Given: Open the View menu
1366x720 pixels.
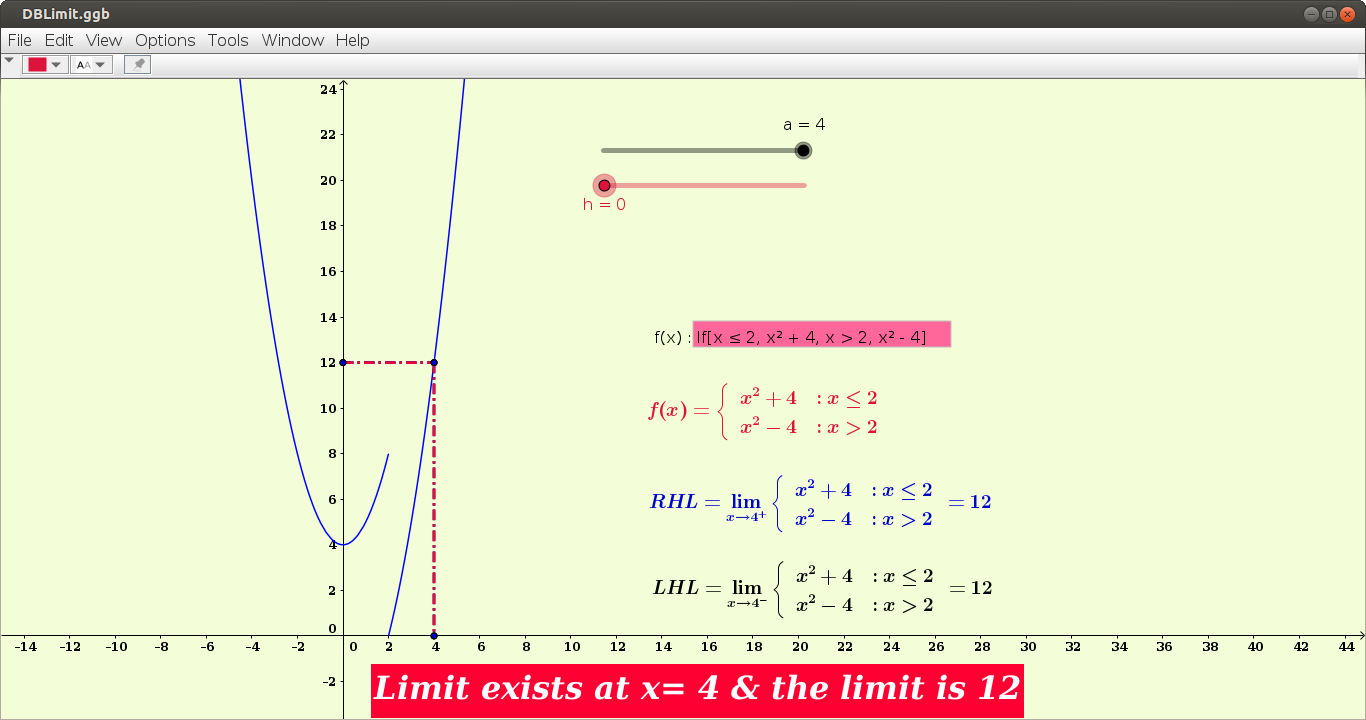Looking at the screenshot, I should click(x=103, y=40).
